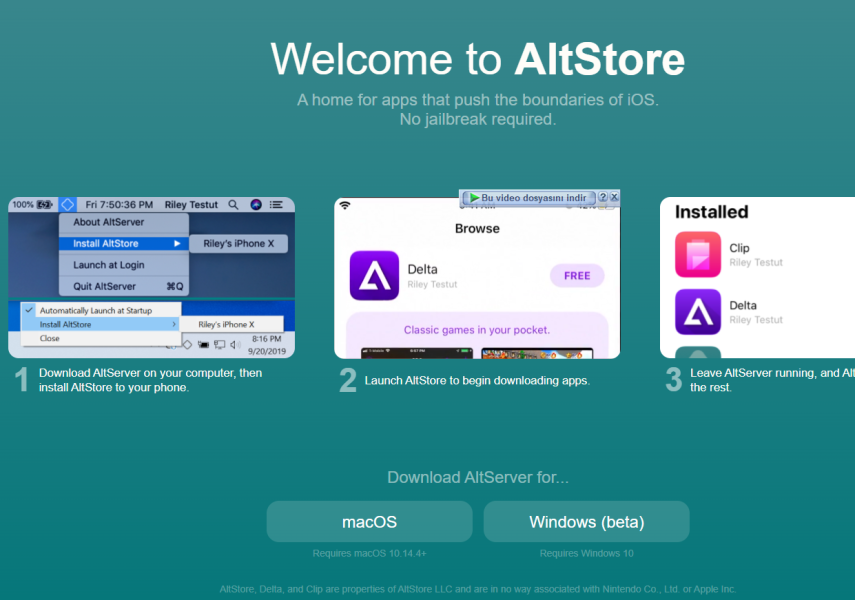This screenshot has width=855, height=600.
Task: Click the notification center list icon
Action: [277, 204]
